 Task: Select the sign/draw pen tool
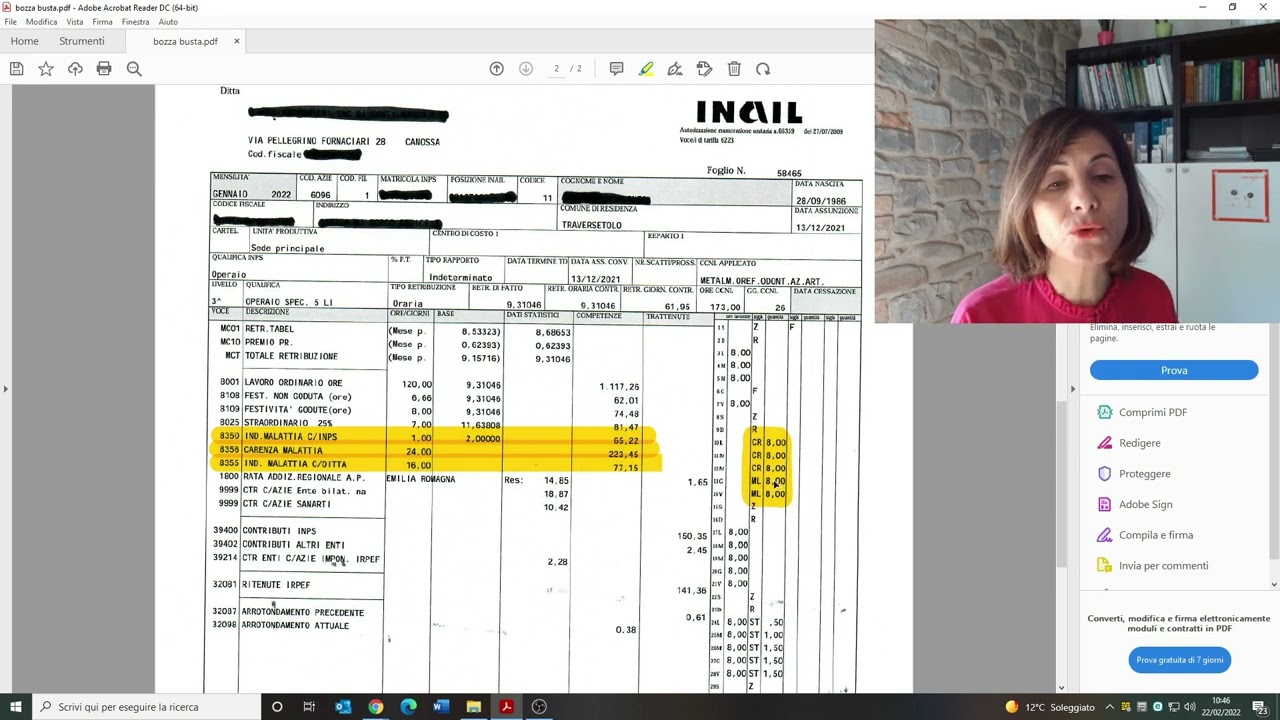point(675,69)
